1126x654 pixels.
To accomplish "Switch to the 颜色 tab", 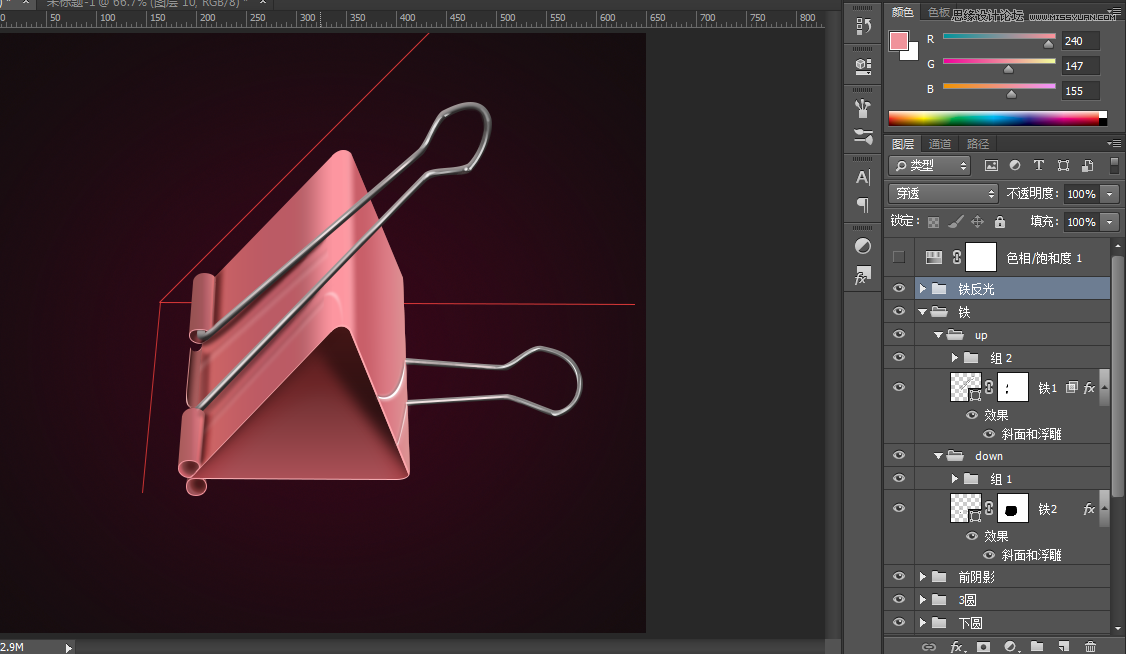I will pos(903,11).
